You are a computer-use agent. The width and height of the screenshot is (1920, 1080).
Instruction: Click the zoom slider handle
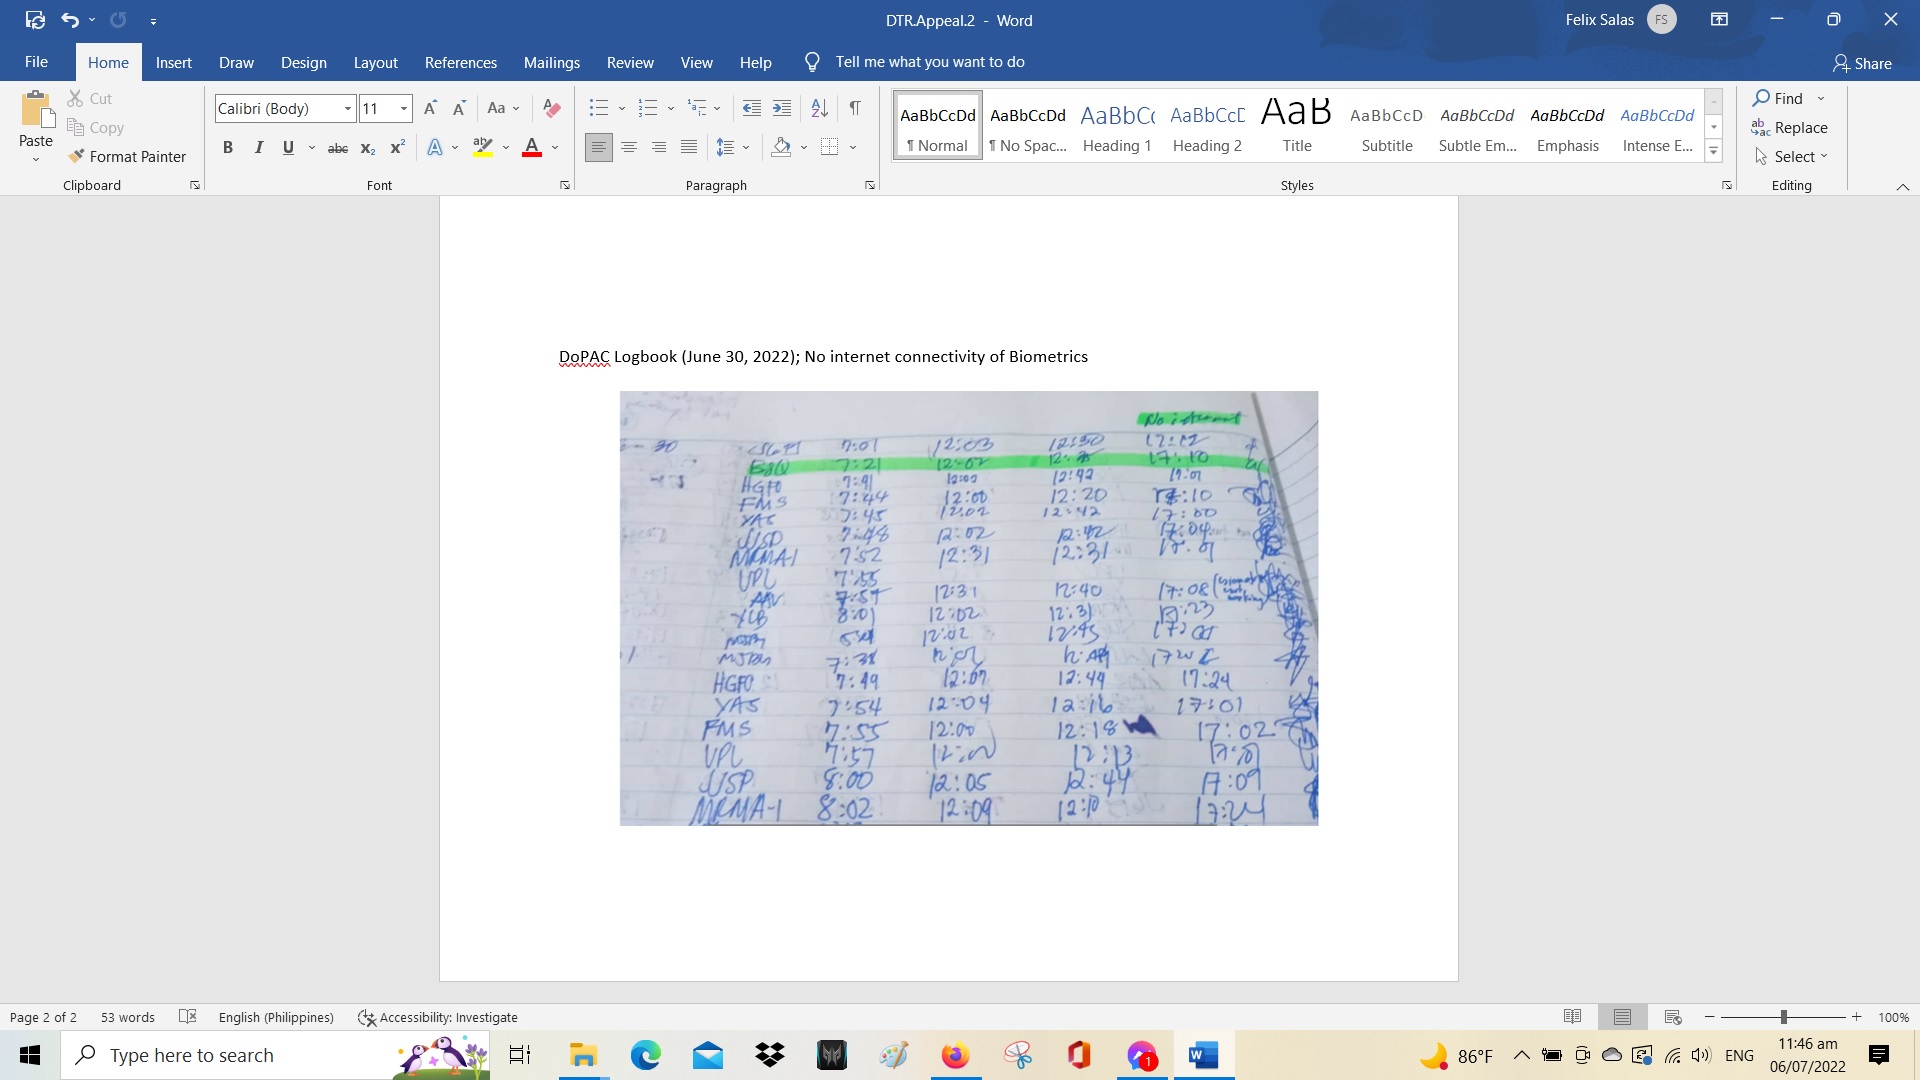coord(1783,1017)
